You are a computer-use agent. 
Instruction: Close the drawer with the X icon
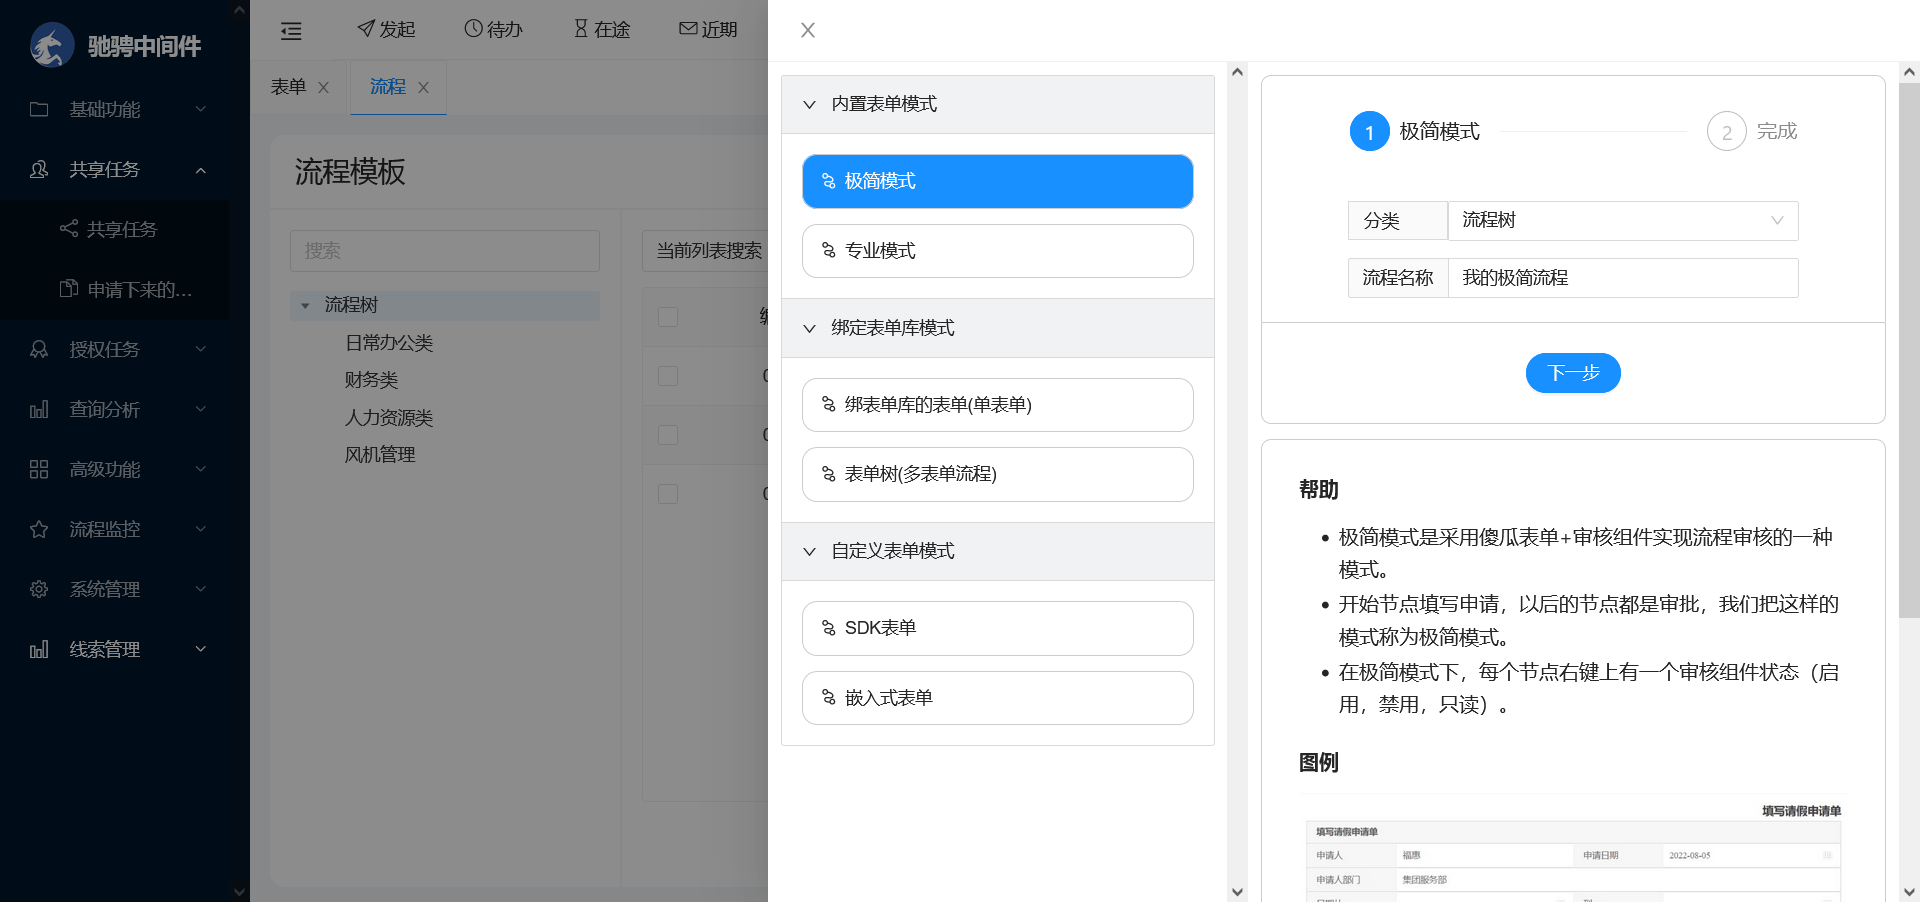coord(808,31)
